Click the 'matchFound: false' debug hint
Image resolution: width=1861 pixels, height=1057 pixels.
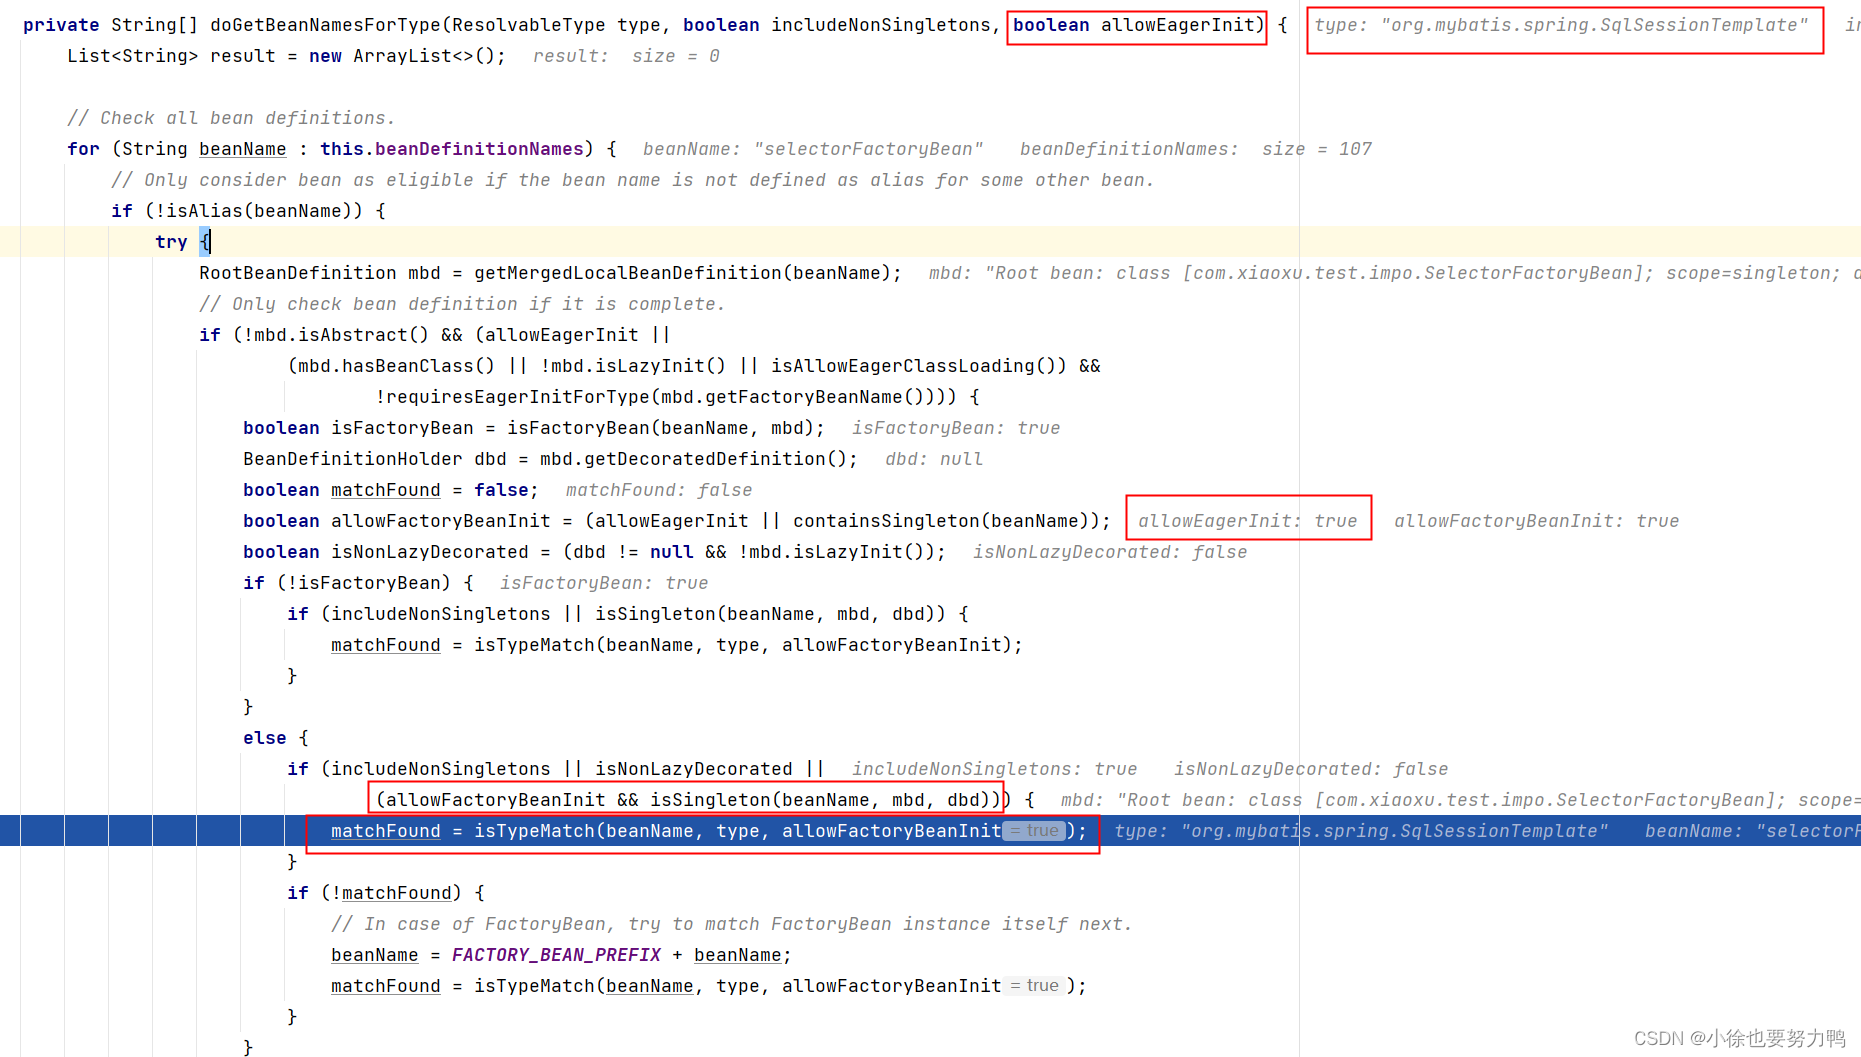pos(659,490)
